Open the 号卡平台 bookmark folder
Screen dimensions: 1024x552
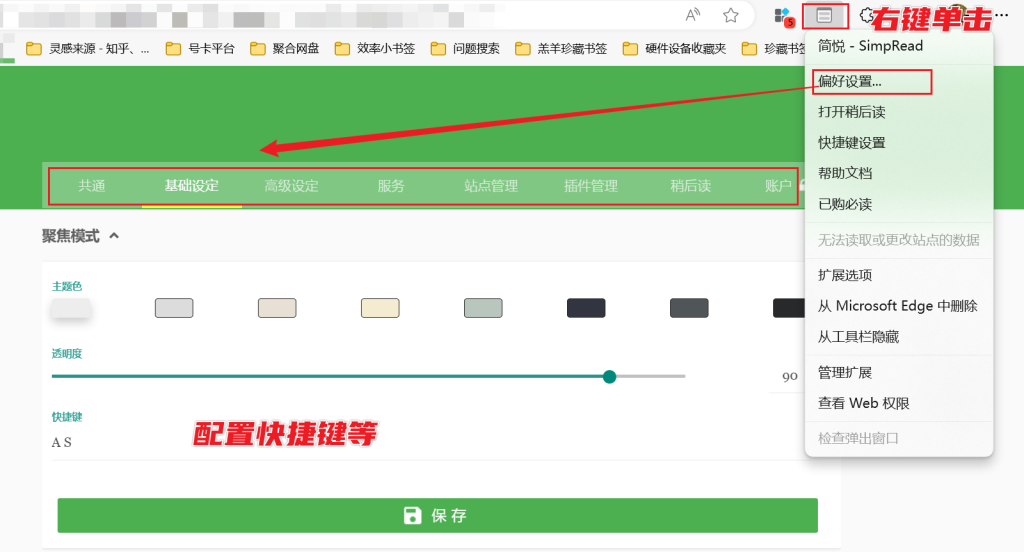(x=200, y=48)
